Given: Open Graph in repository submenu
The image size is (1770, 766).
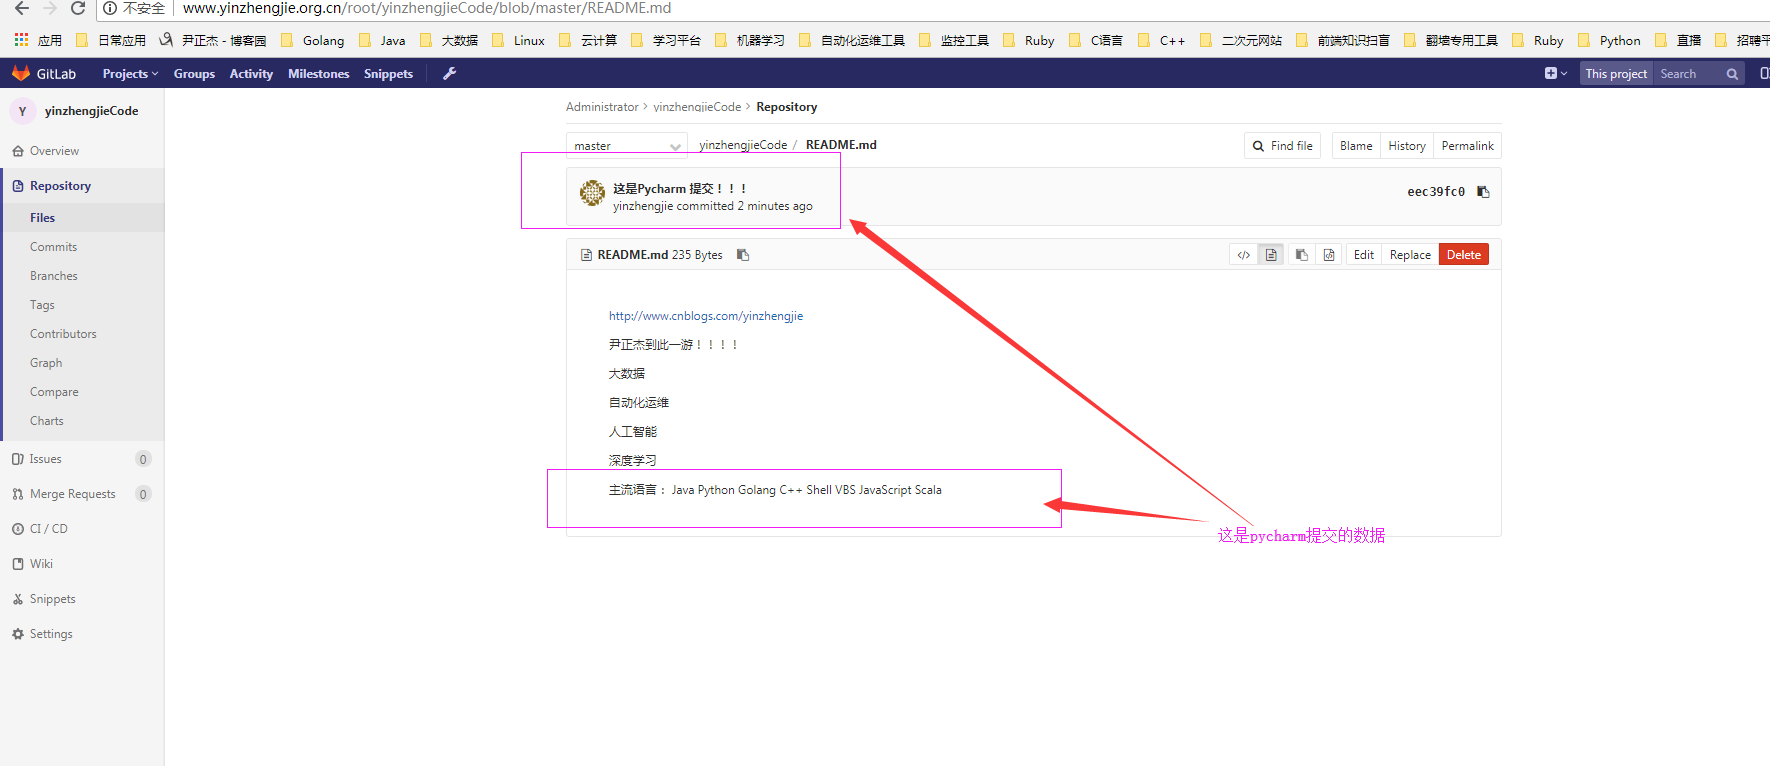Looking at the screenshot, I should coord(82,363).
